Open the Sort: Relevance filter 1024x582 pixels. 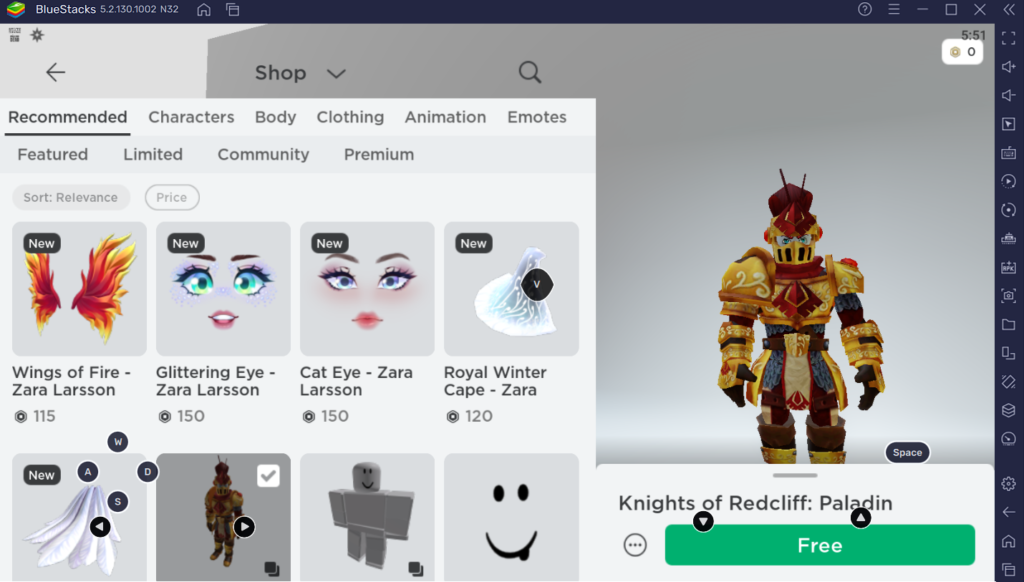click(70, 197)
